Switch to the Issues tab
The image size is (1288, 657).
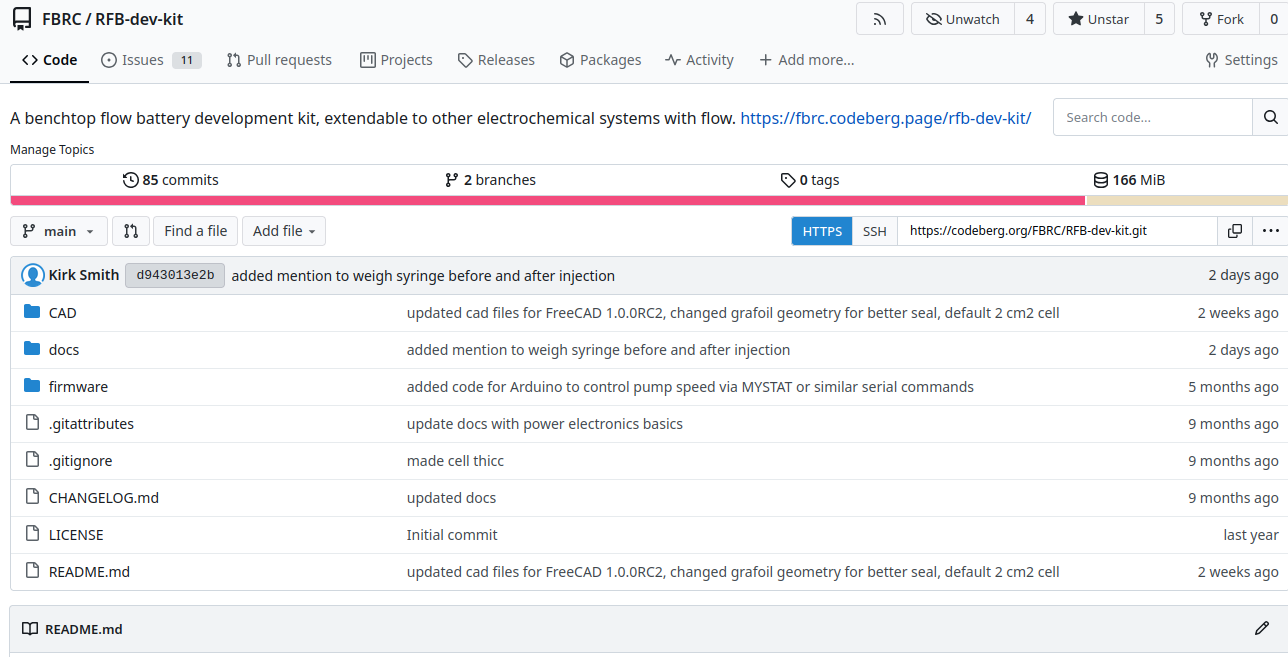click(x=142, y=60)
